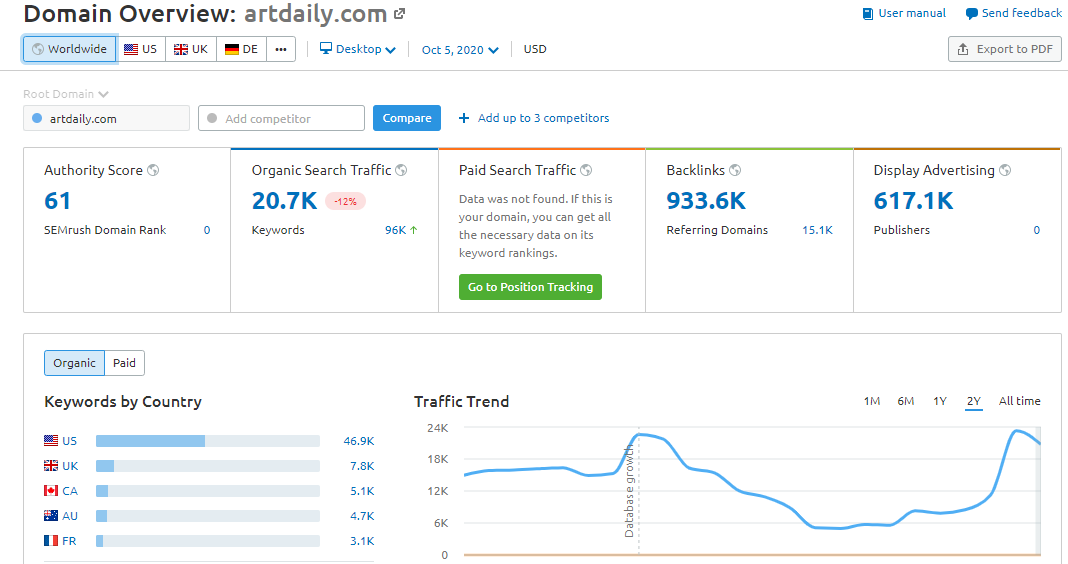Viewport: 1068px width, 564px height.
Task: Click the Add competitor input field
Action: 281,118
